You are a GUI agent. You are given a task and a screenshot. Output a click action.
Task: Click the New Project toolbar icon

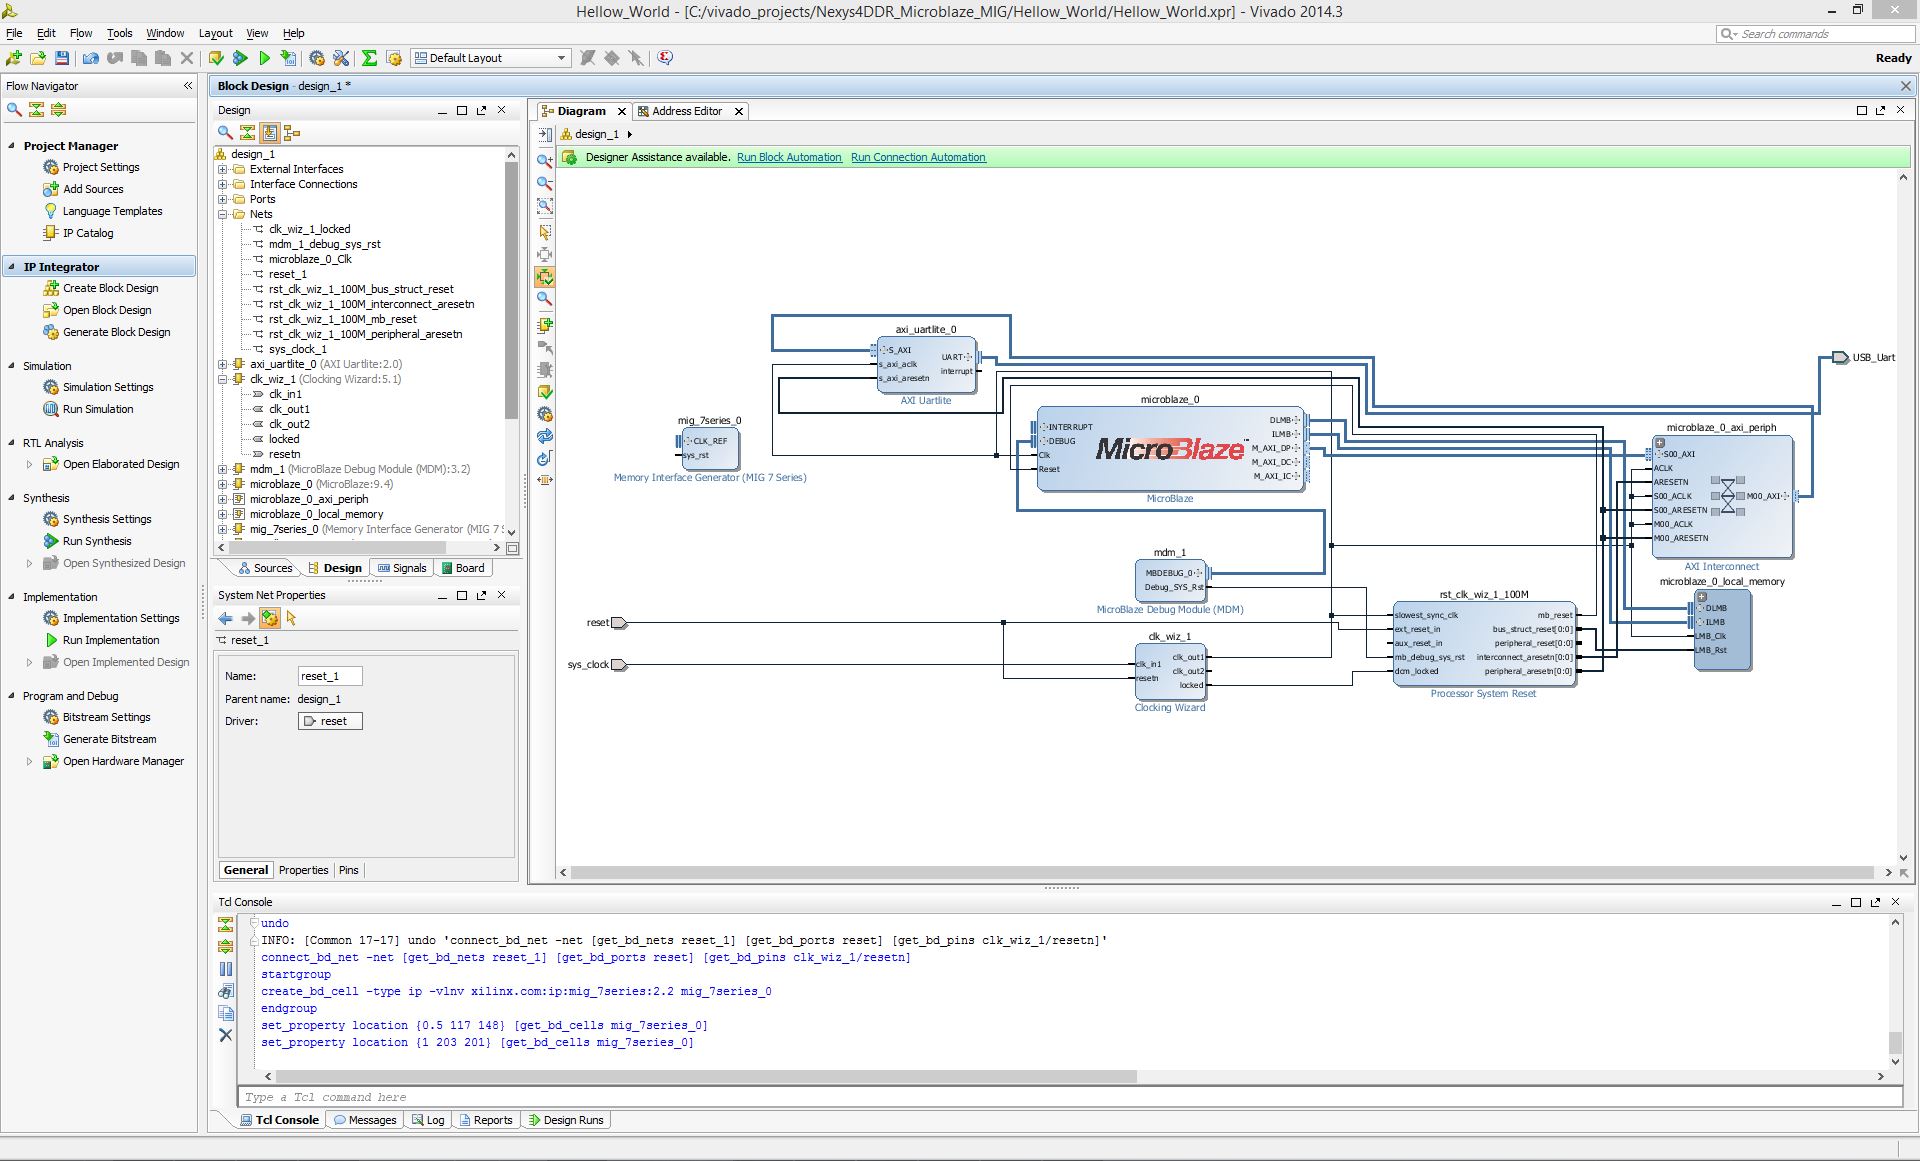pos(14,58)
